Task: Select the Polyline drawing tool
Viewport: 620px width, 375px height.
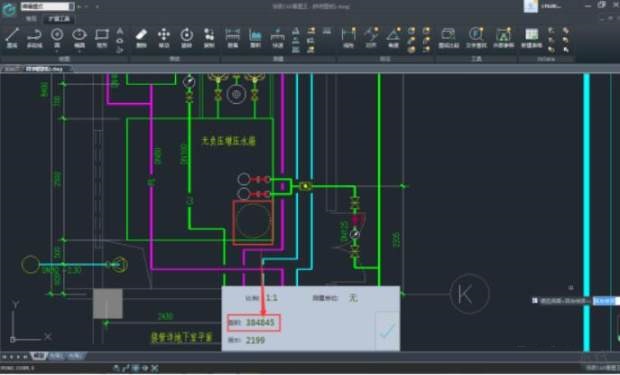Action: click(34, 38)
